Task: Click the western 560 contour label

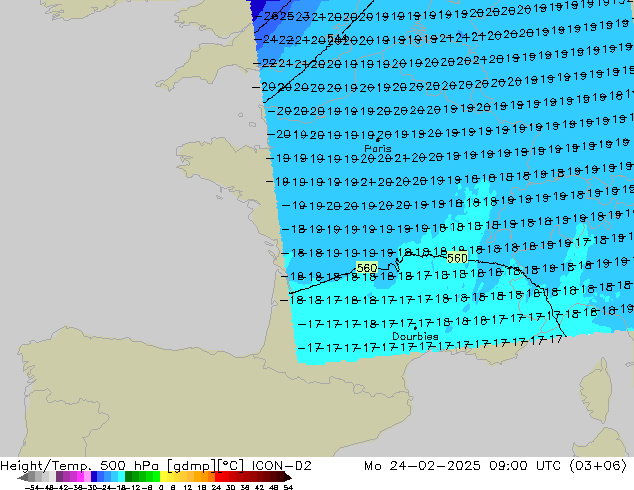Action: click(x=367, y=268)
